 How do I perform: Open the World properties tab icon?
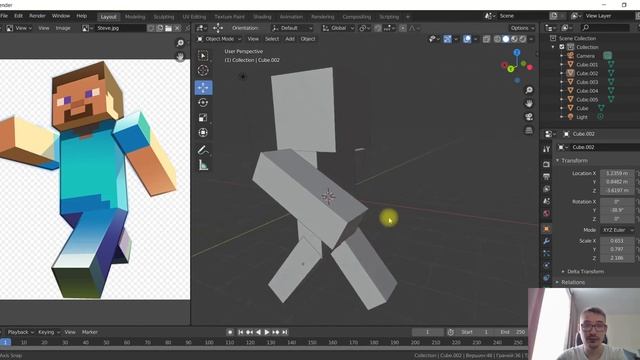[x=547, y=213]
